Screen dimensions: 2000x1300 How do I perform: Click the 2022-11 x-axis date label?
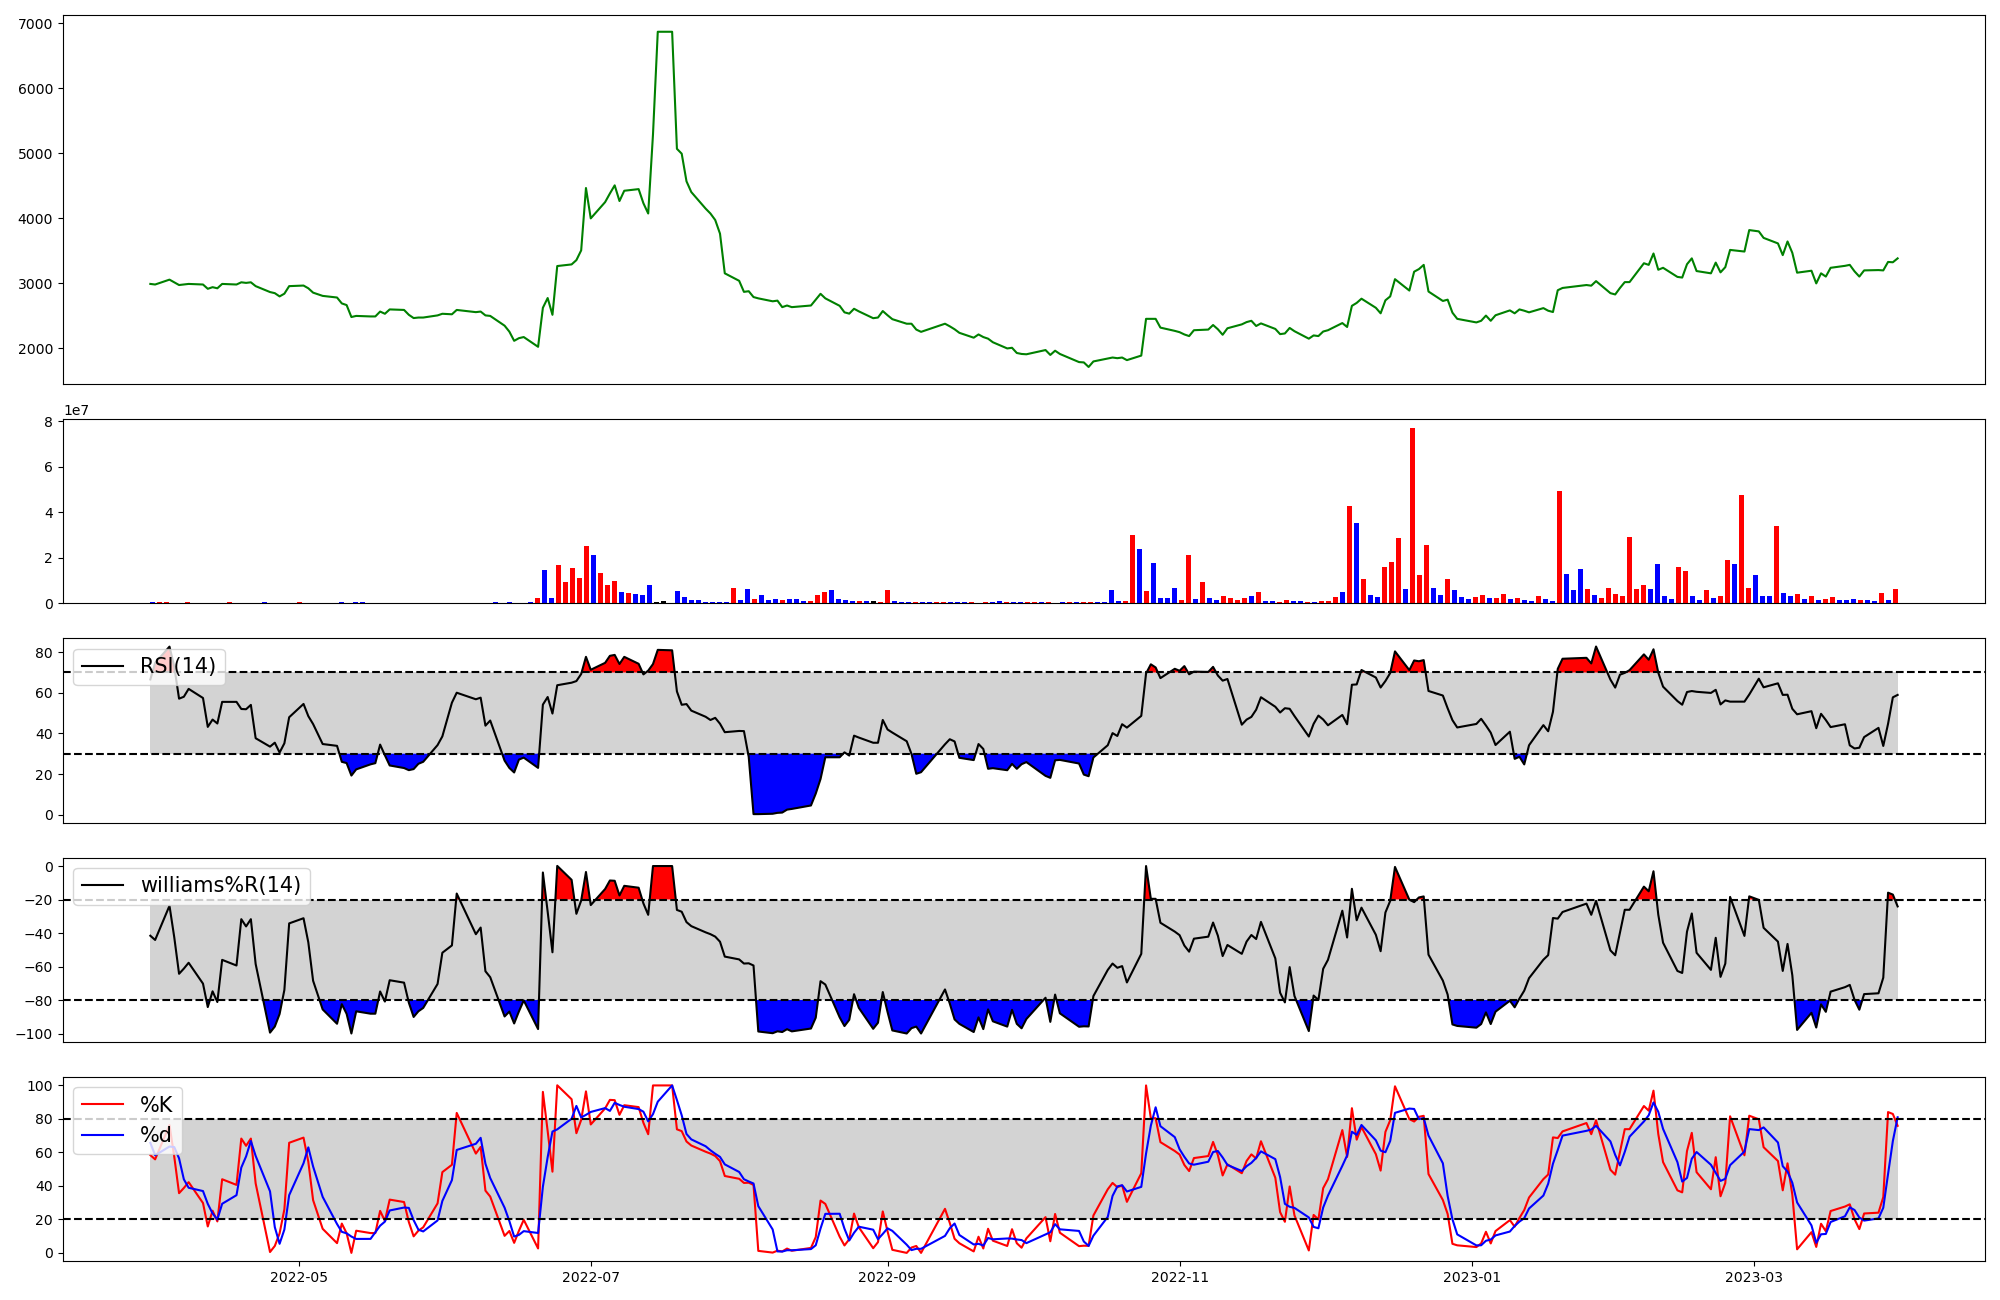coord(1181,1277)
